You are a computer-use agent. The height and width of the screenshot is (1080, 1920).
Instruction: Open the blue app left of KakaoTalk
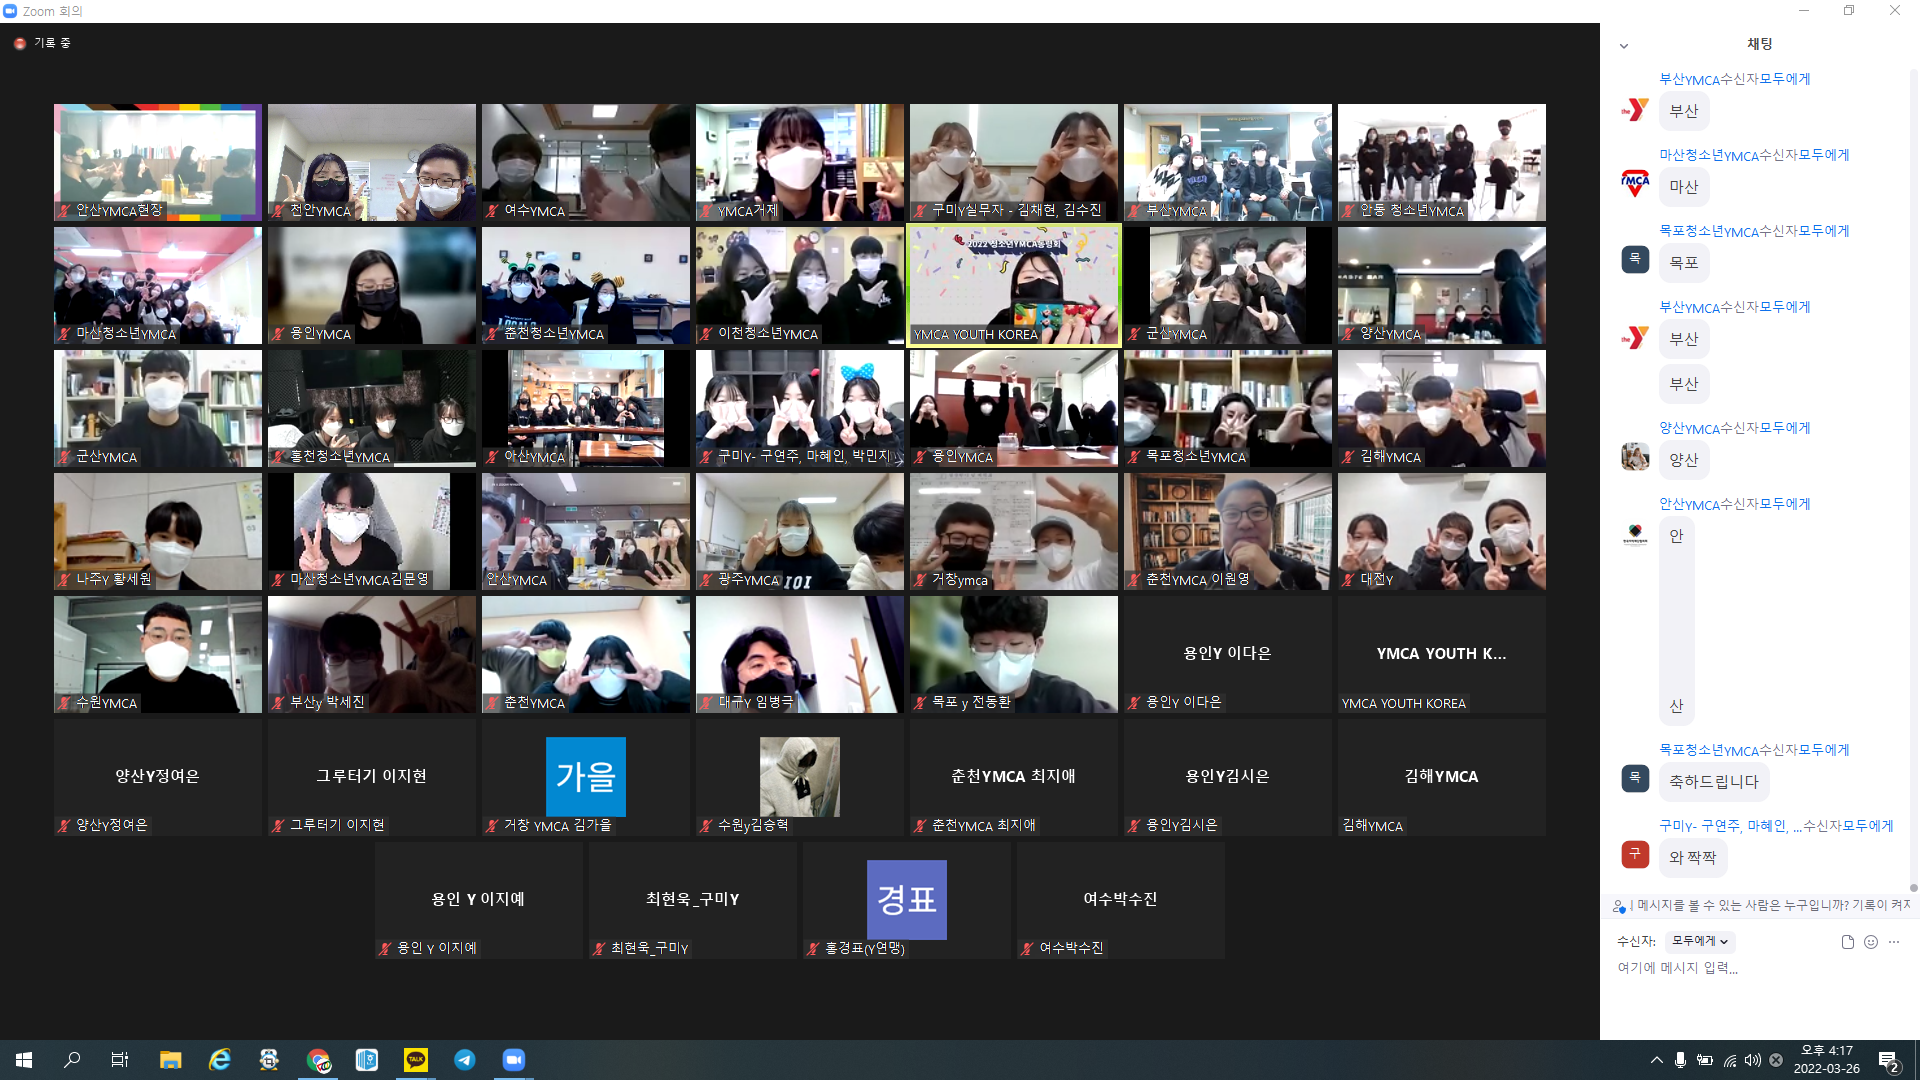pyautogui.click(x=367, y=1060)
